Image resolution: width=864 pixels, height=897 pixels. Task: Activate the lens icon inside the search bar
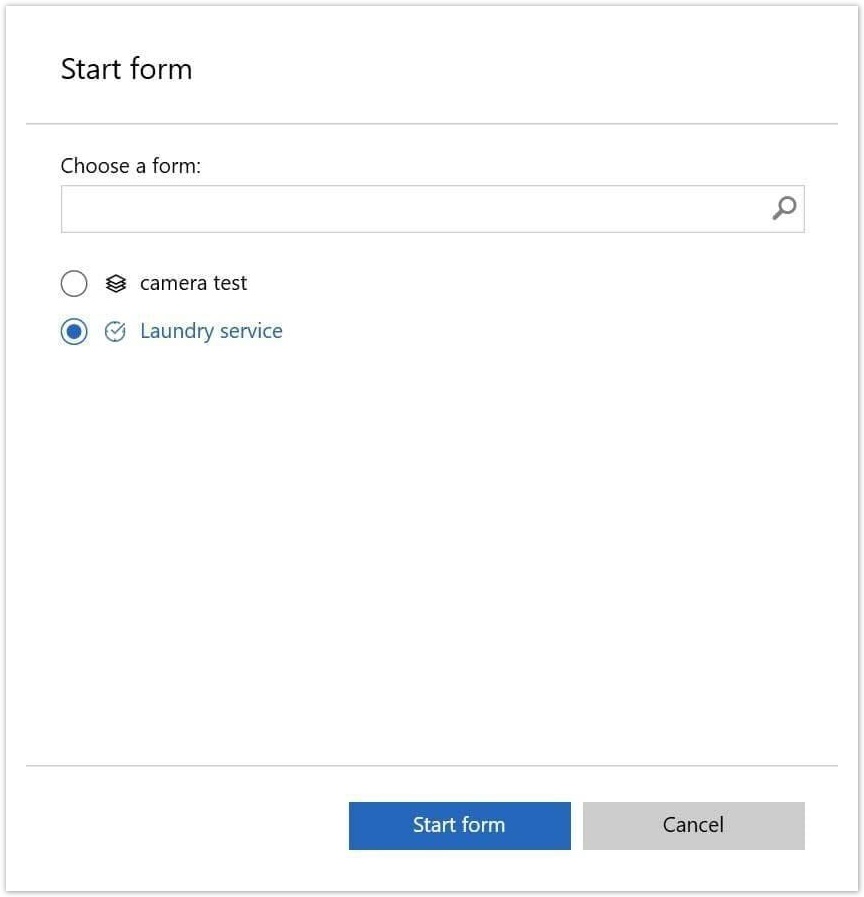tap(784, 209)
